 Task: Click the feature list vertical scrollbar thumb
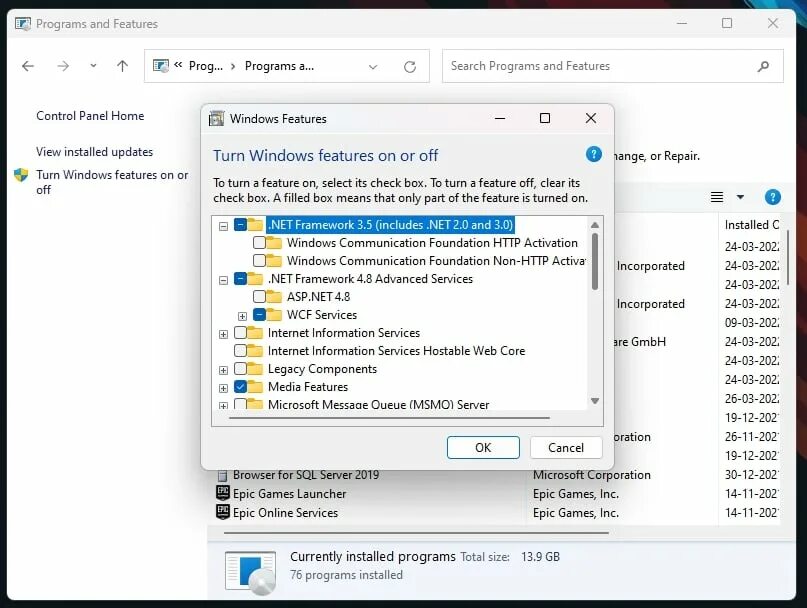tap(595, 262)
